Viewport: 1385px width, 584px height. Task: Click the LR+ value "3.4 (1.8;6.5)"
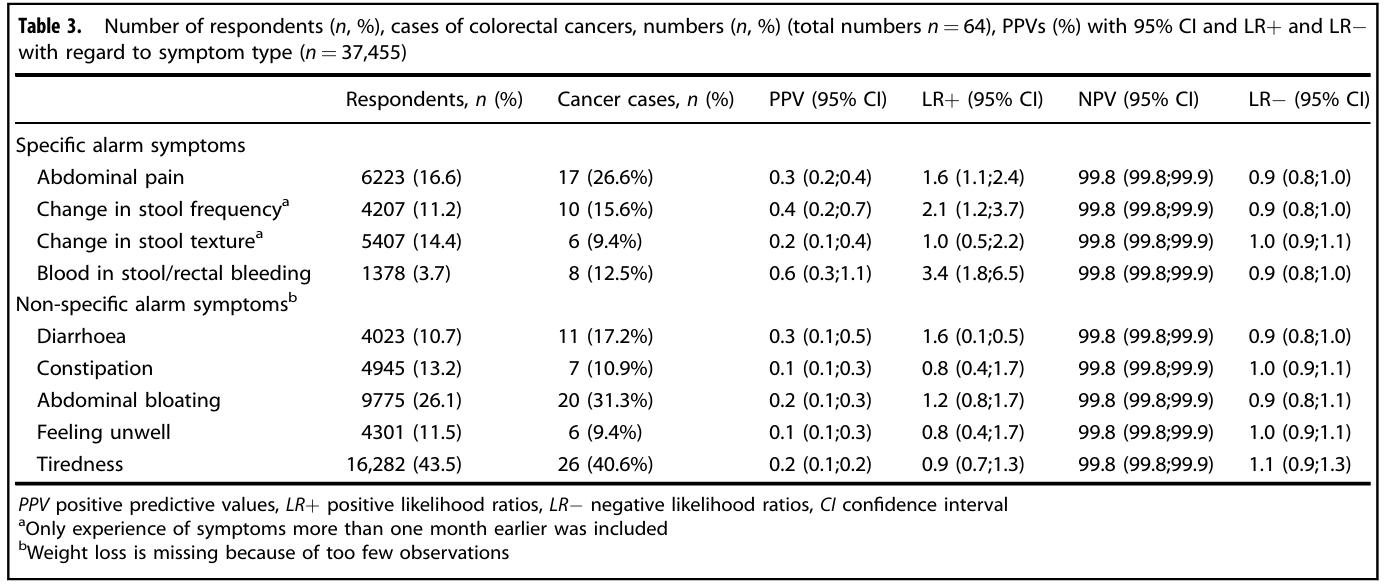click(982, 273)
